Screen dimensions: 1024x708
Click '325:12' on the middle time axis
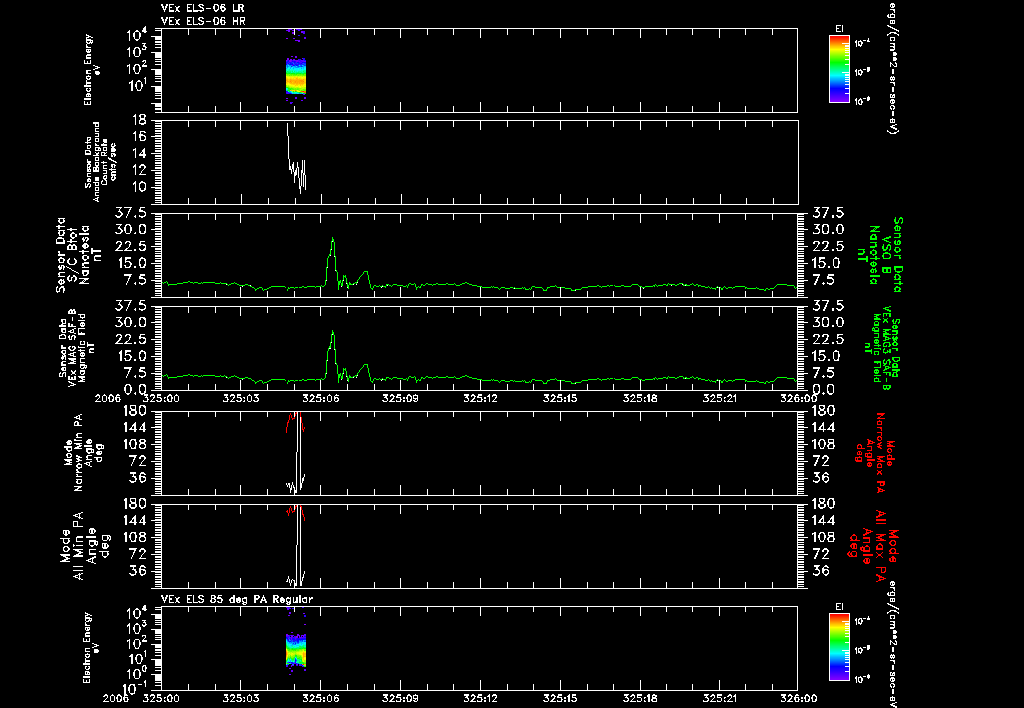(480, 398)
